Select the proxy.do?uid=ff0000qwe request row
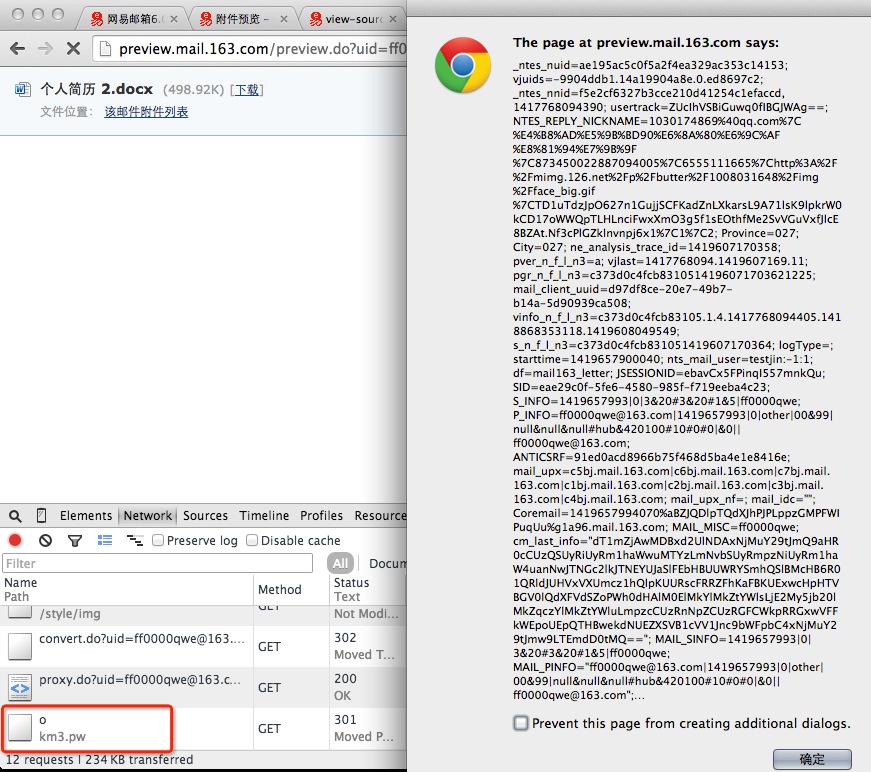This screenshot has height=772, width=871. 203,688
